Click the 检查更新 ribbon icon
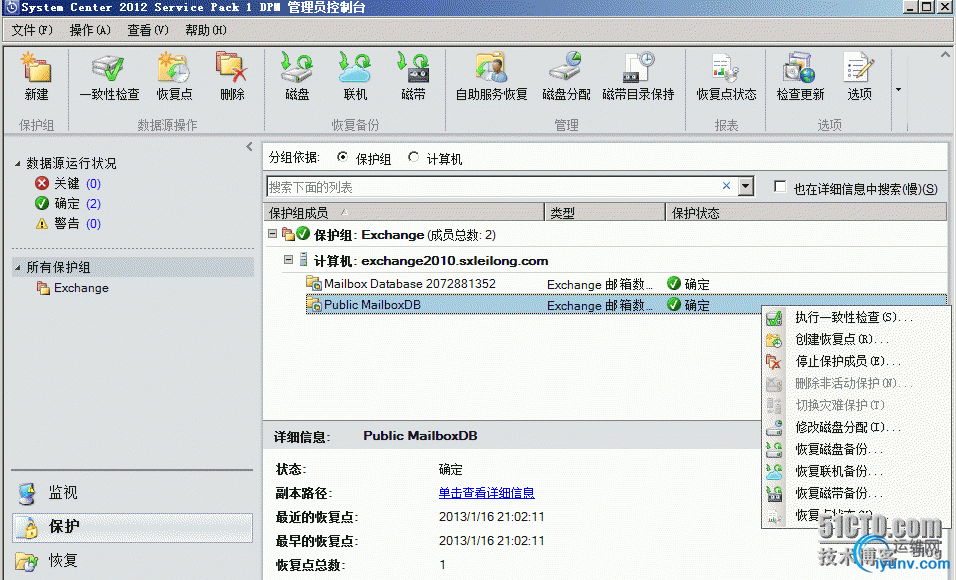The width and height of the screenshot is (956, 580). (x=799, y=68)
